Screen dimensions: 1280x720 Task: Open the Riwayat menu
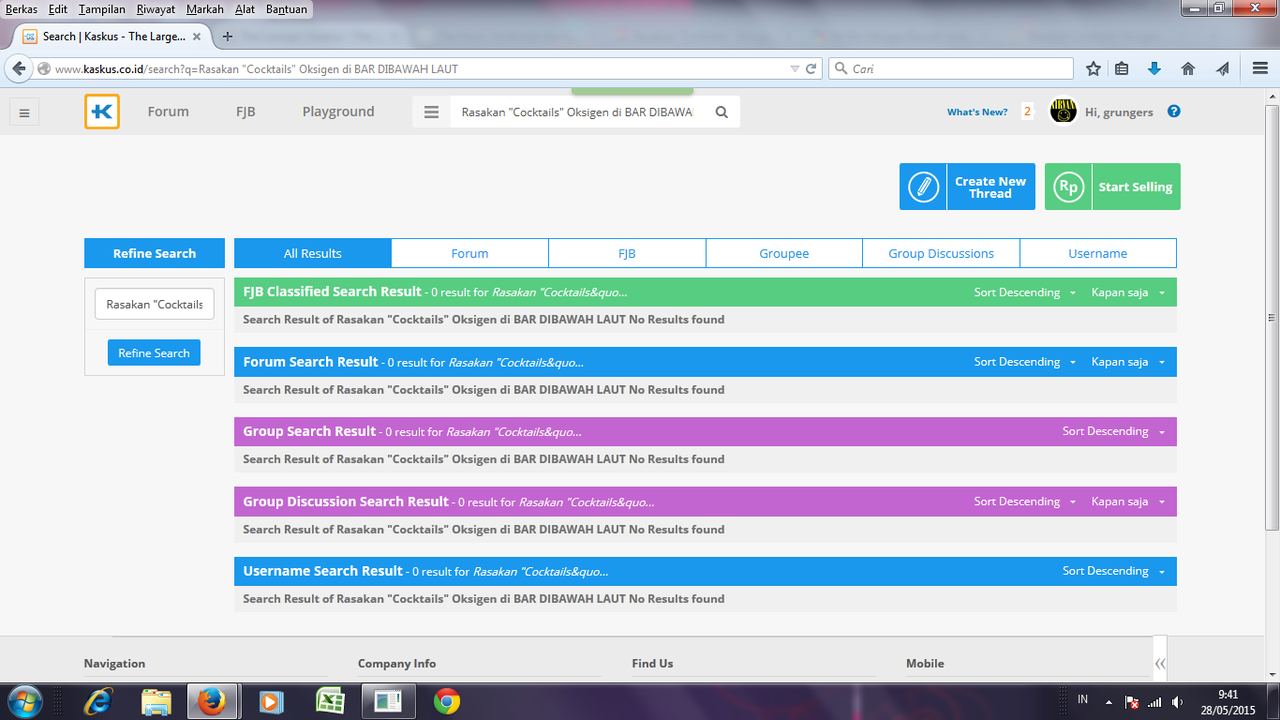[x=155, y=9]
